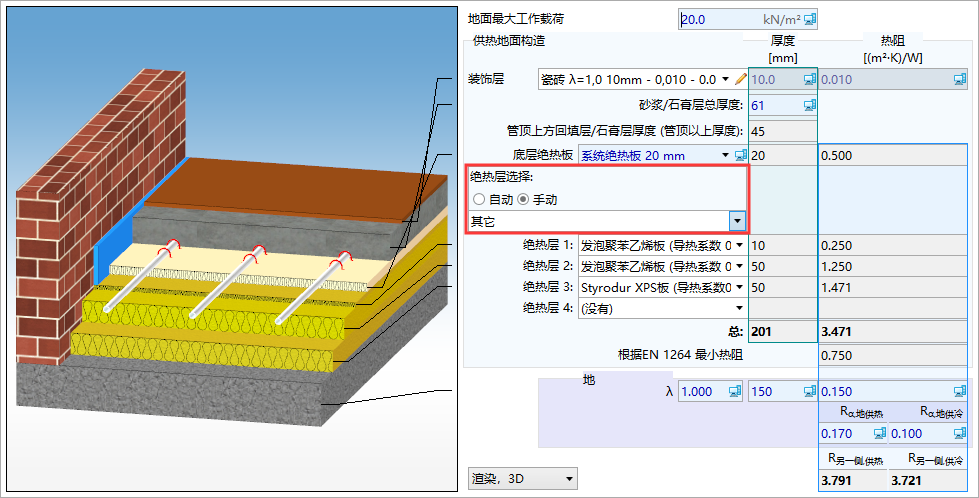Click computer icon in 砂浆/石膏层总厚度 field
The height and width of the screenshot is (498, 979).
click(809, 105)
